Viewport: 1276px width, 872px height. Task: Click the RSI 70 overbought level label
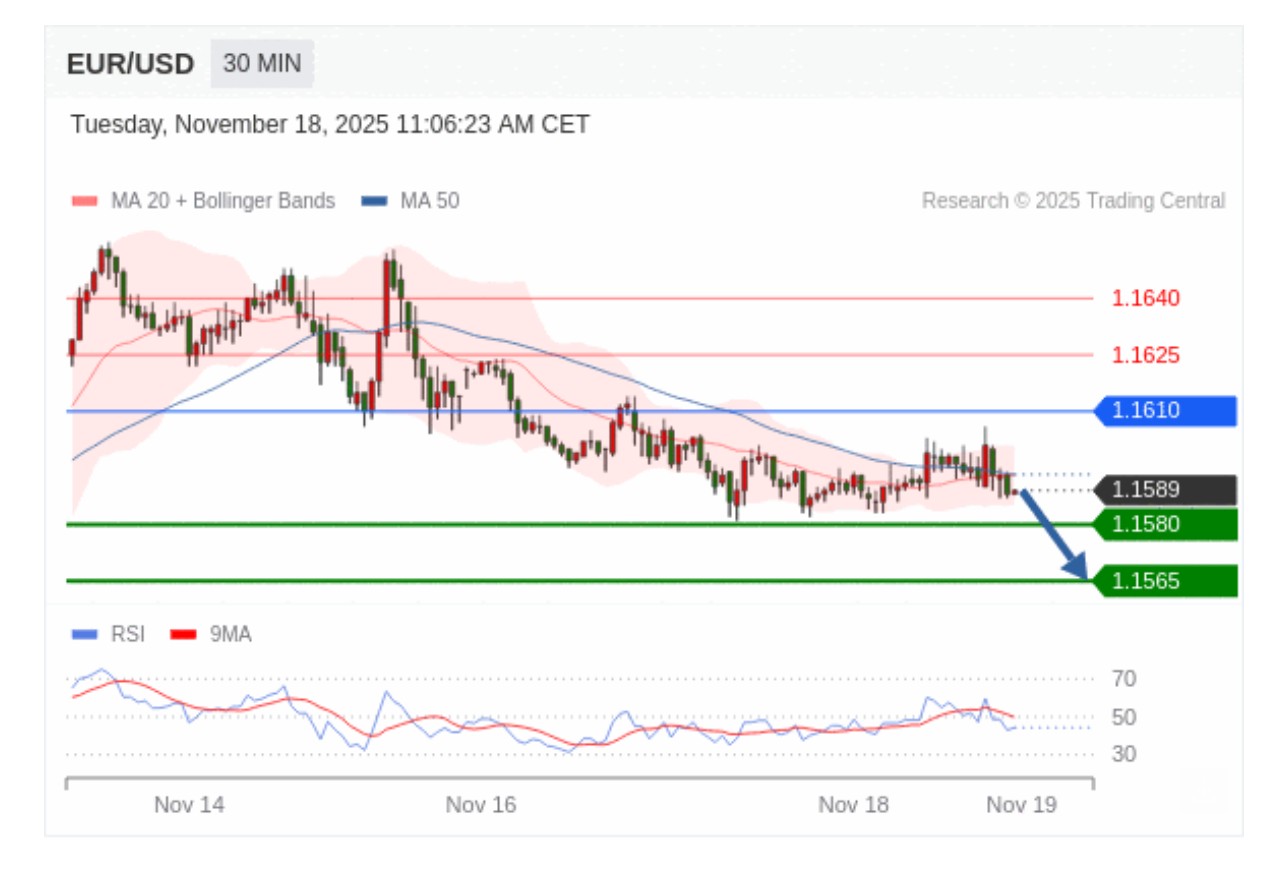pyautogui.click(x=1123, y=680)
